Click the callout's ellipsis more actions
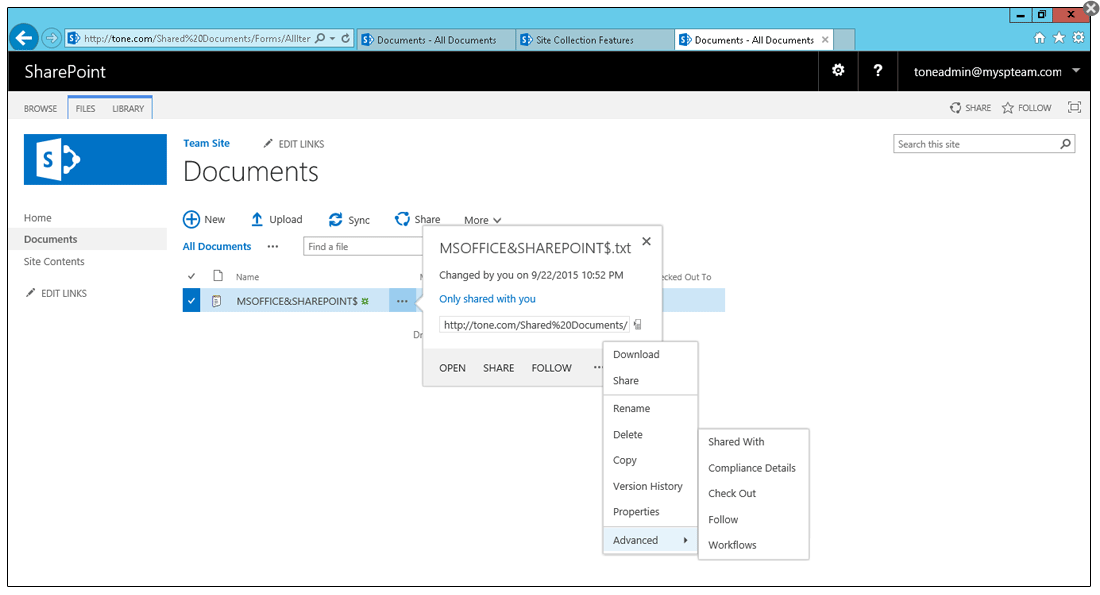The image size is (1100, 595). tap(597, 367)
